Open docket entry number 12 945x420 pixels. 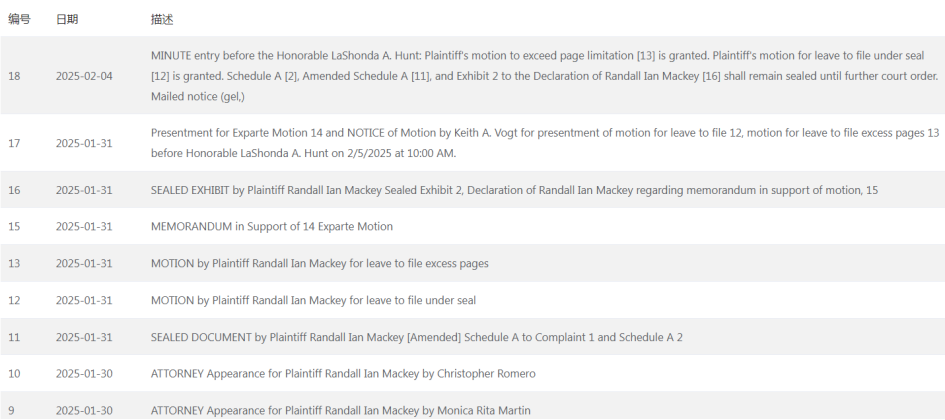pos(14,300)
